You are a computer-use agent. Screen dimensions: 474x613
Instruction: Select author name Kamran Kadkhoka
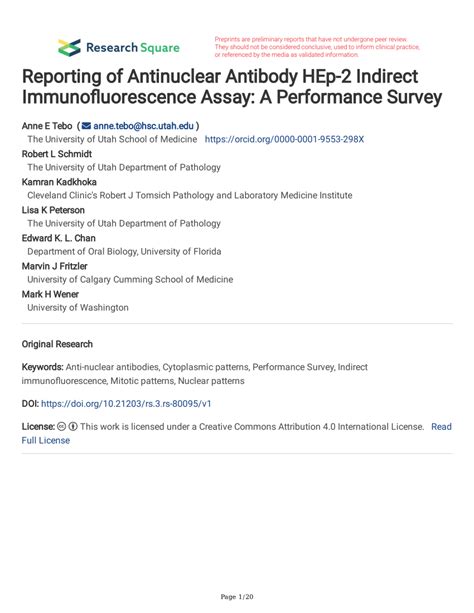click(x=59, y=182)
